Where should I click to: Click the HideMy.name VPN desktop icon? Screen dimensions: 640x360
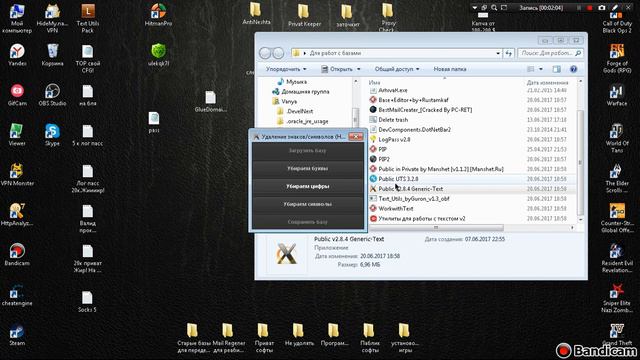point(52,18)
